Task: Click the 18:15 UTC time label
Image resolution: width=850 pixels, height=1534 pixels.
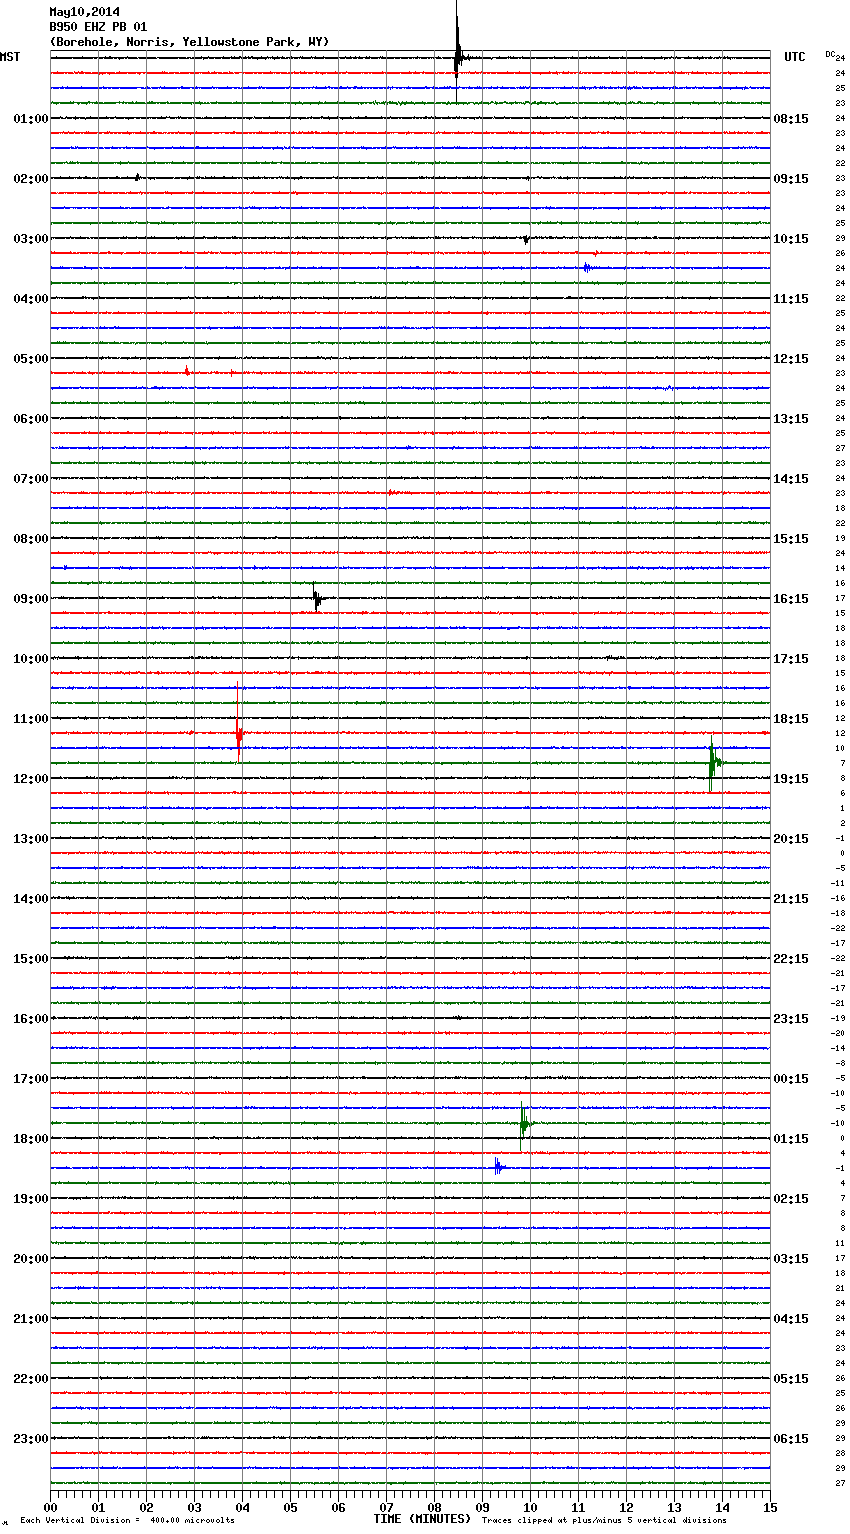Action: pyautogui.click(x=791, y=719)
